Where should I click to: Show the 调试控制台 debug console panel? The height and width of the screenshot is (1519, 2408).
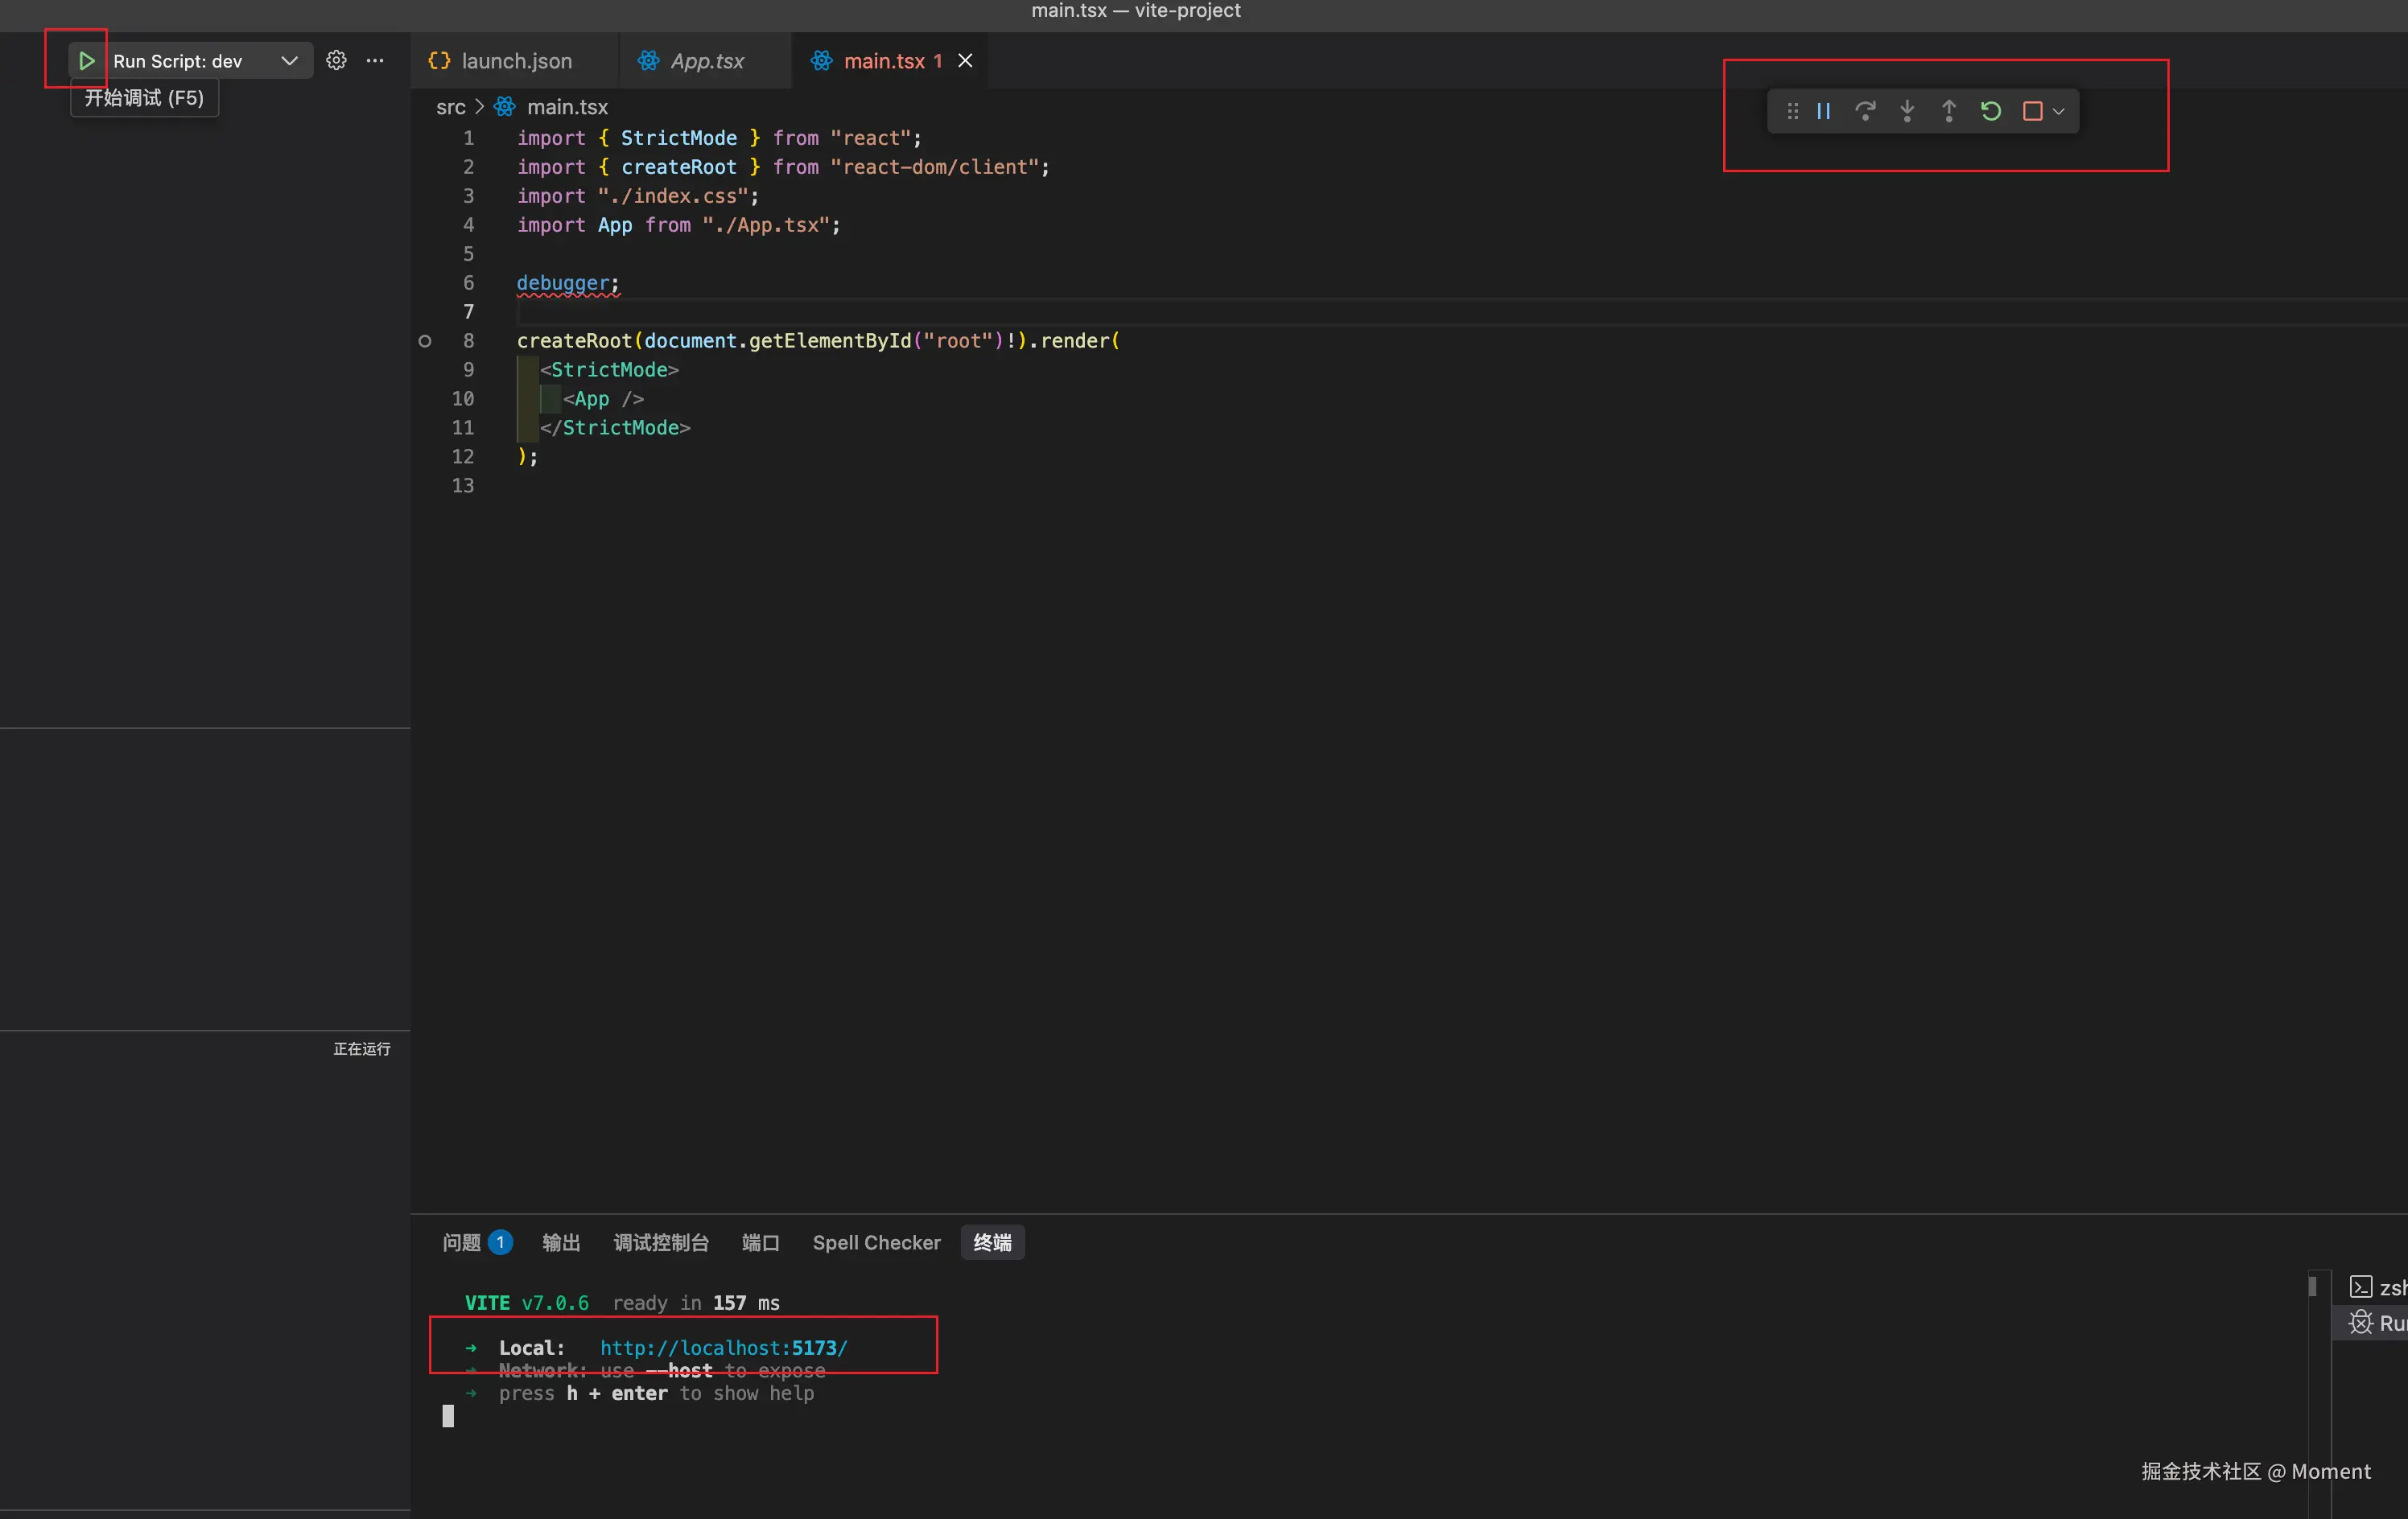point(661,1242)
